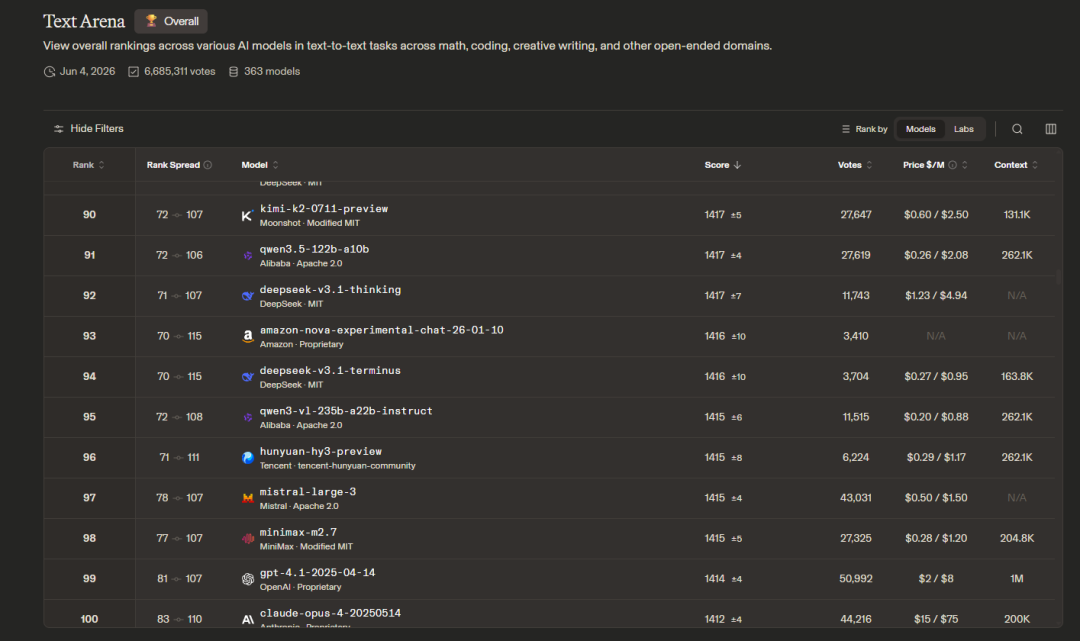Click the 131.1K context cell
This screenshot has width=1080, height=641.
click(x=1017, y=215)
